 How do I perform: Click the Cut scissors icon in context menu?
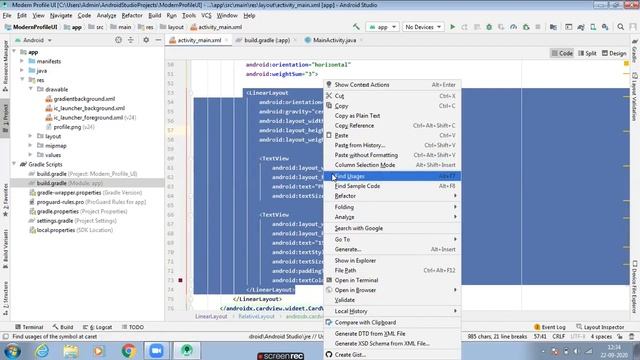pos(329,96)
